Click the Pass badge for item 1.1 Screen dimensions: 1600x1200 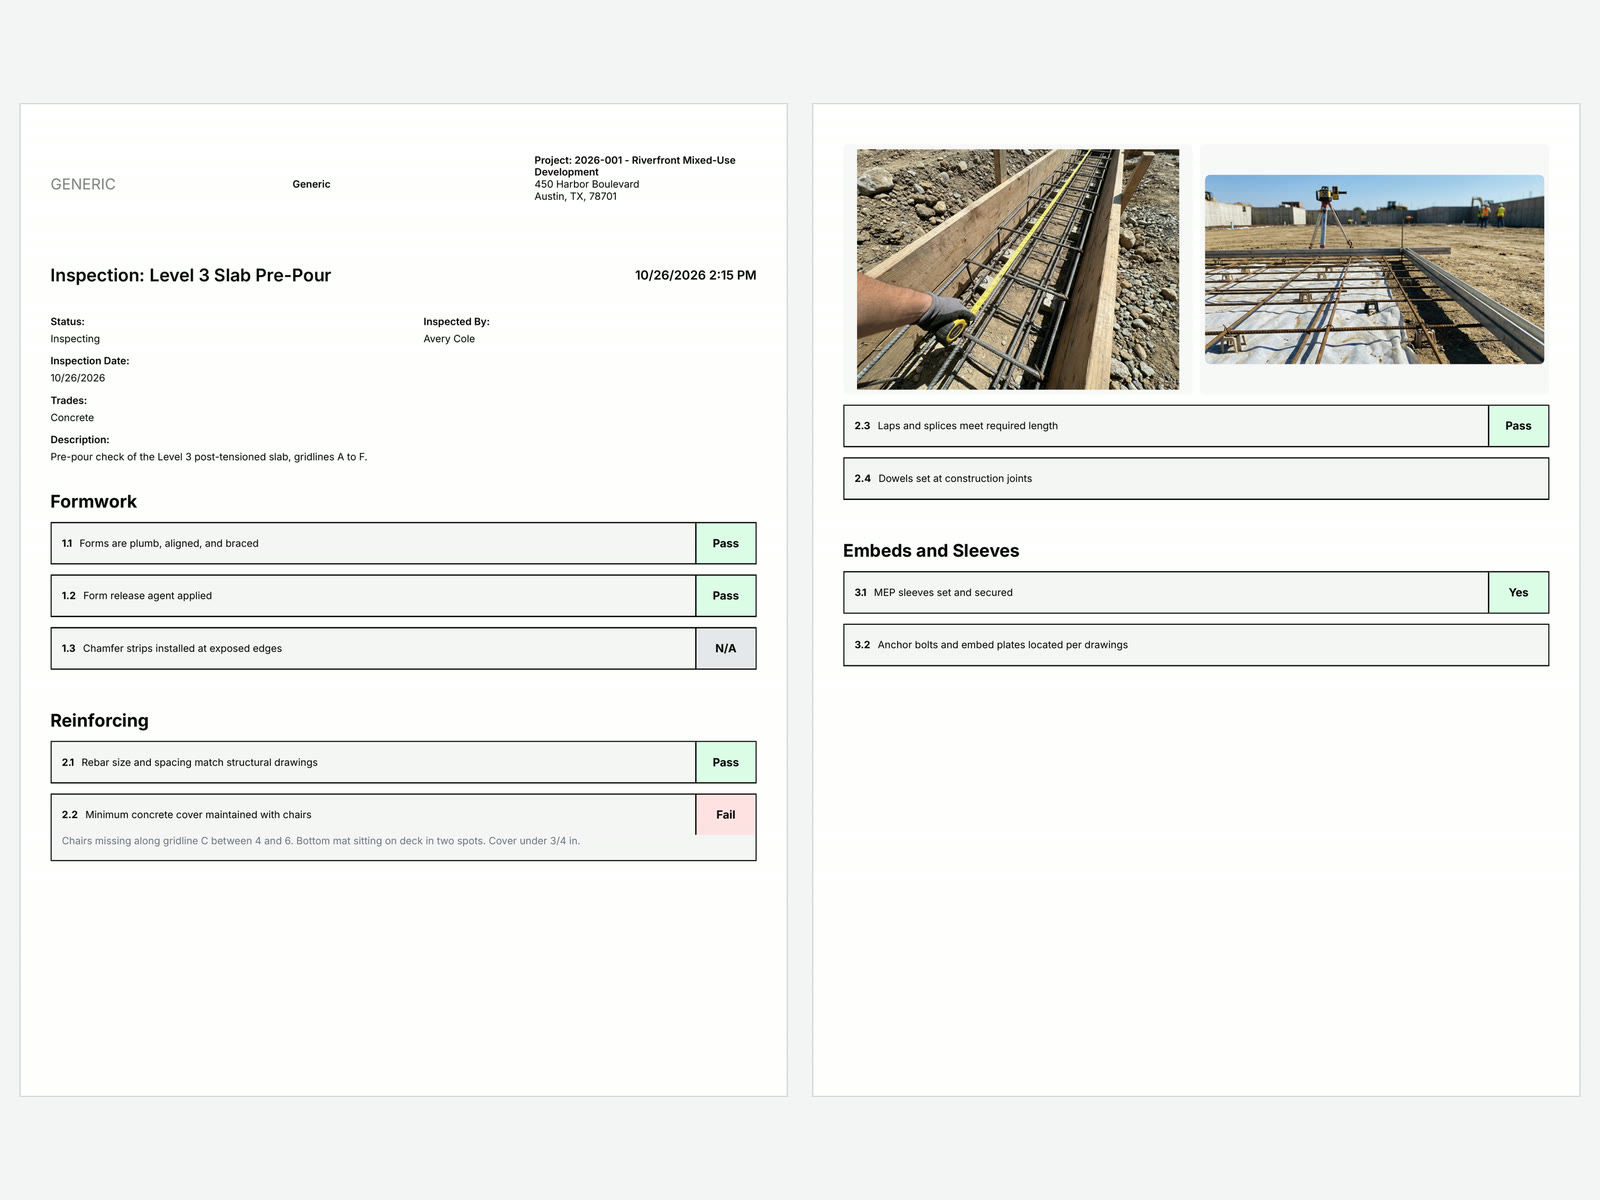click(x=725, y=543)
